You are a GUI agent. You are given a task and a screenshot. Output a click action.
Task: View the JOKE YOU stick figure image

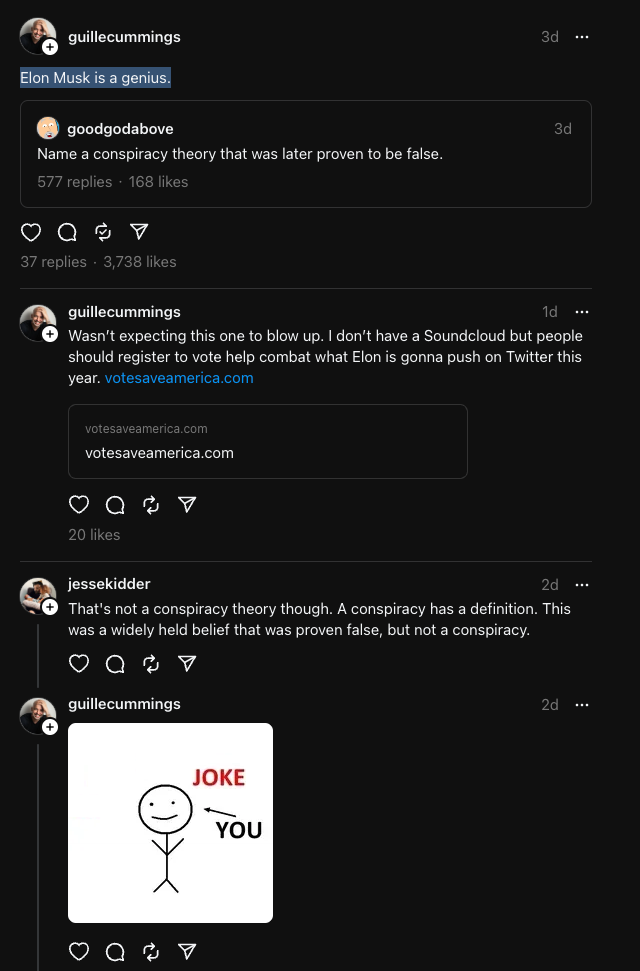(170, 823)
